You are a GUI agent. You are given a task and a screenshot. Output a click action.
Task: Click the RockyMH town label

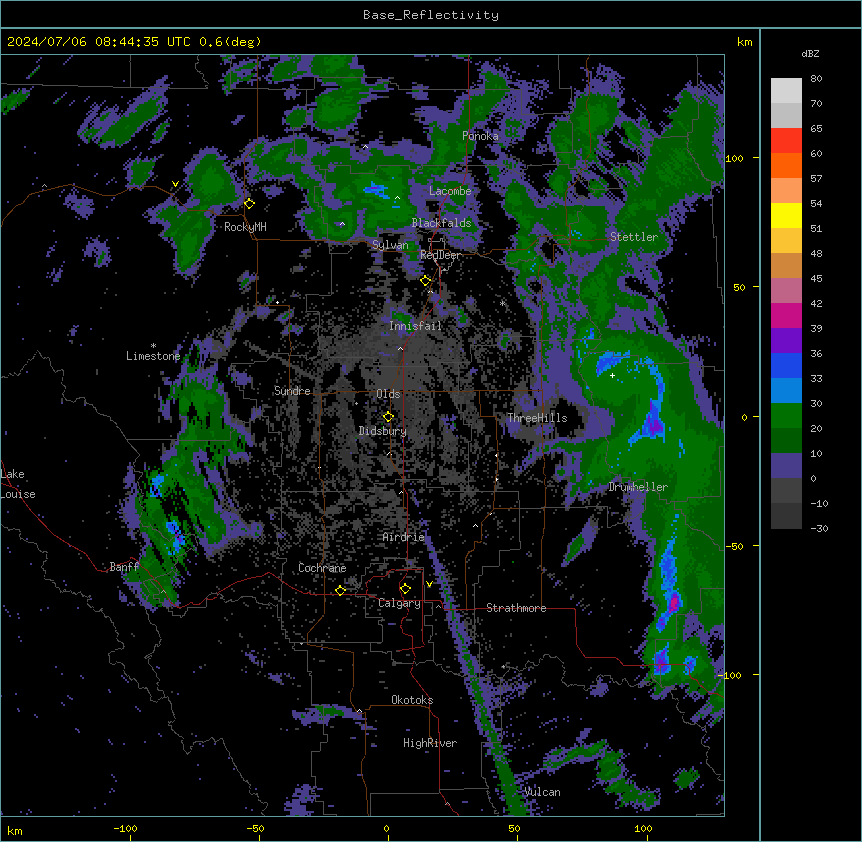pos(245,227)
